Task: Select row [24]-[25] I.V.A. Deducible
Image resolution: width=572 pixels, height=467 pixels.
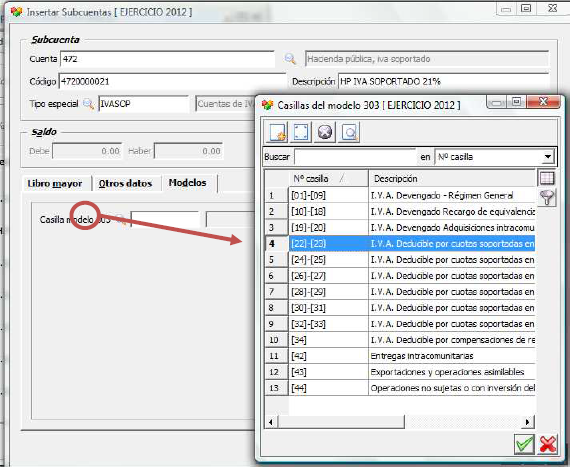Action: point(412,260)
